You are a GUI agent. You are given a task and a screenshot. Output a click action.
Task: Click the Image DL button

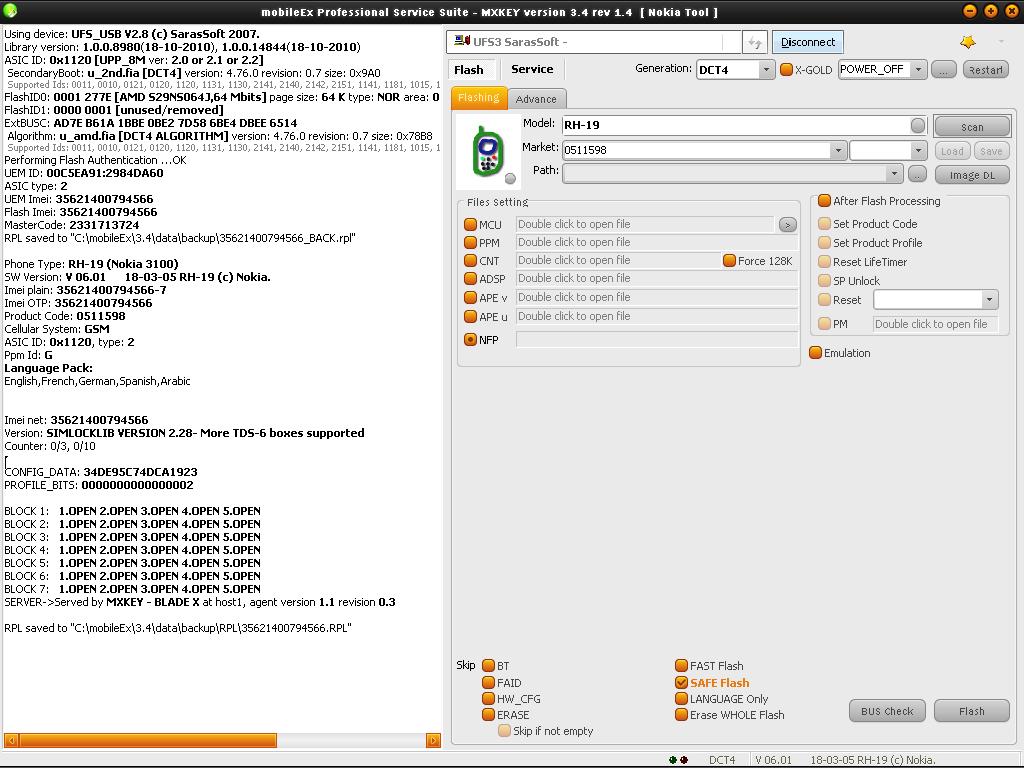[x=972, y=175]
